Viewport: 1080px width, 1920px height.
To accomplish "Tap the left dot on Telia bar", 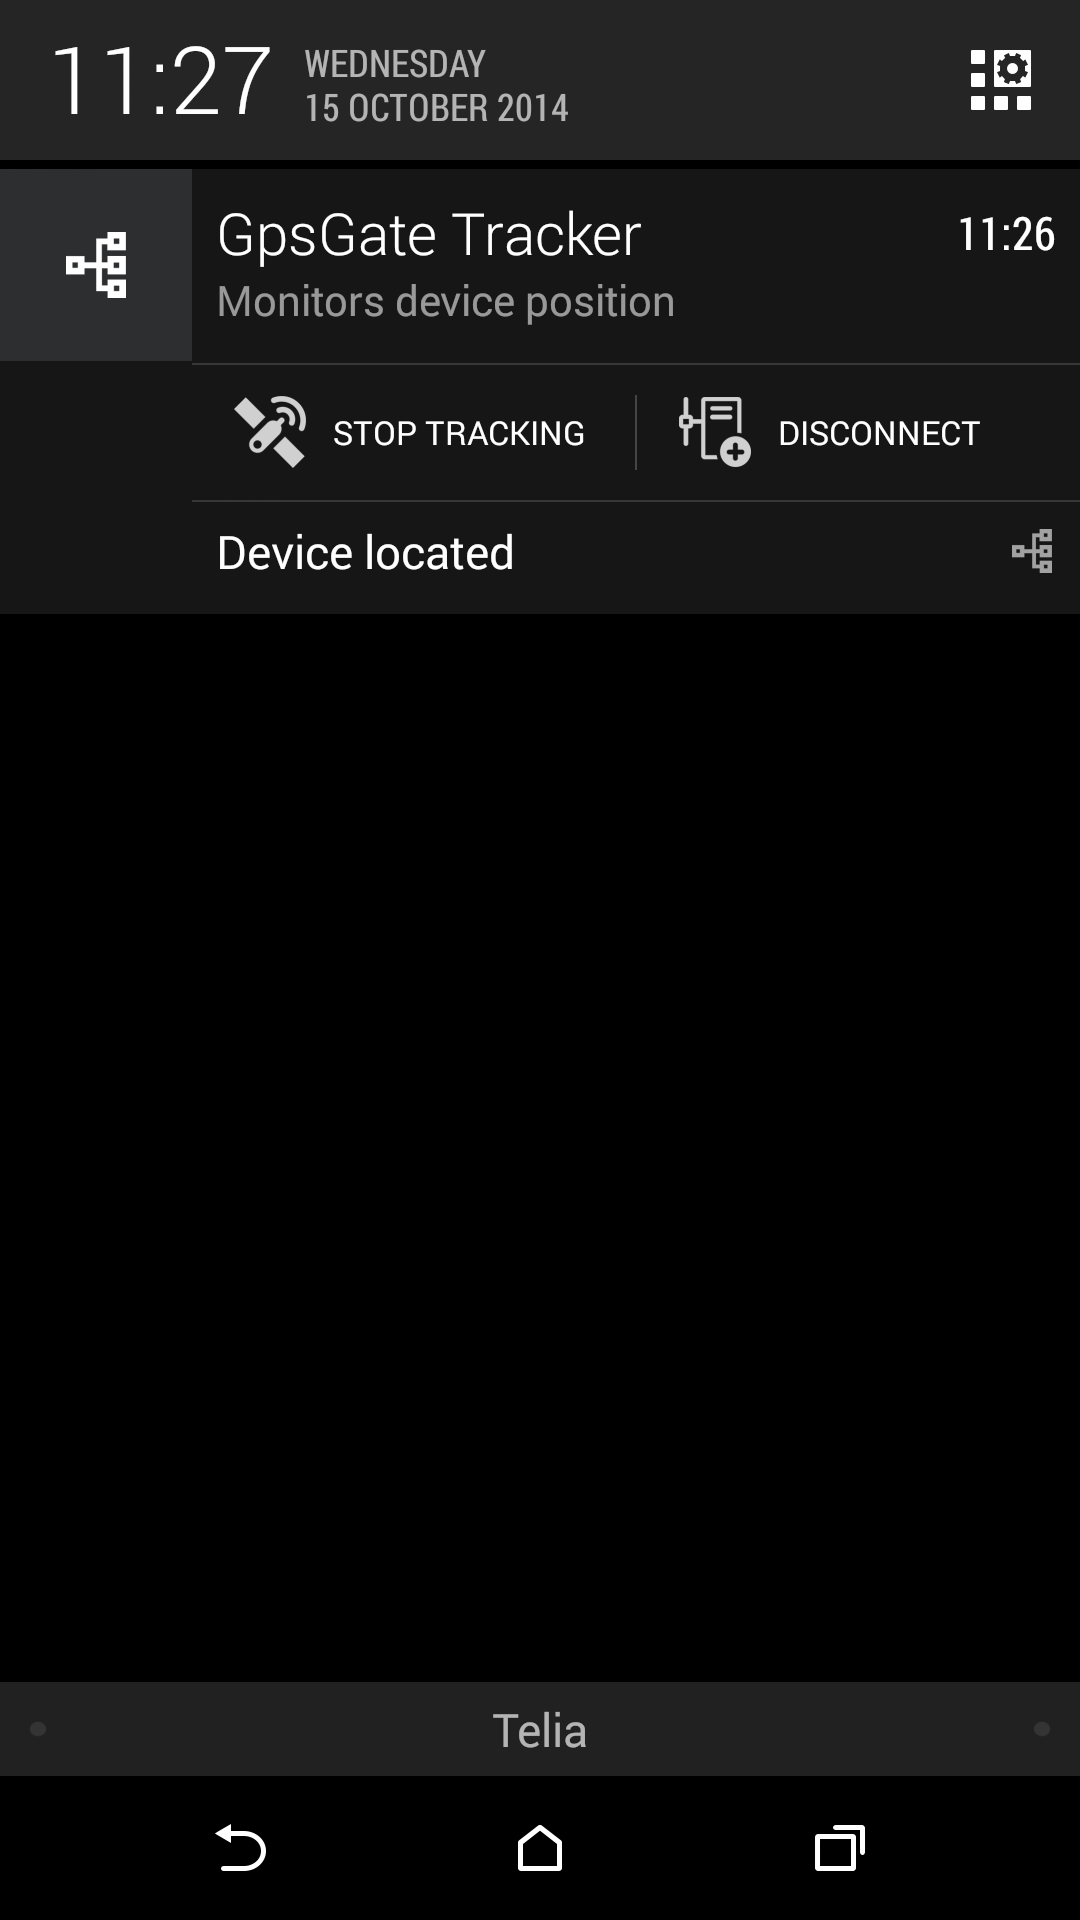I will pyautogui.click(x=38, y=1729).
